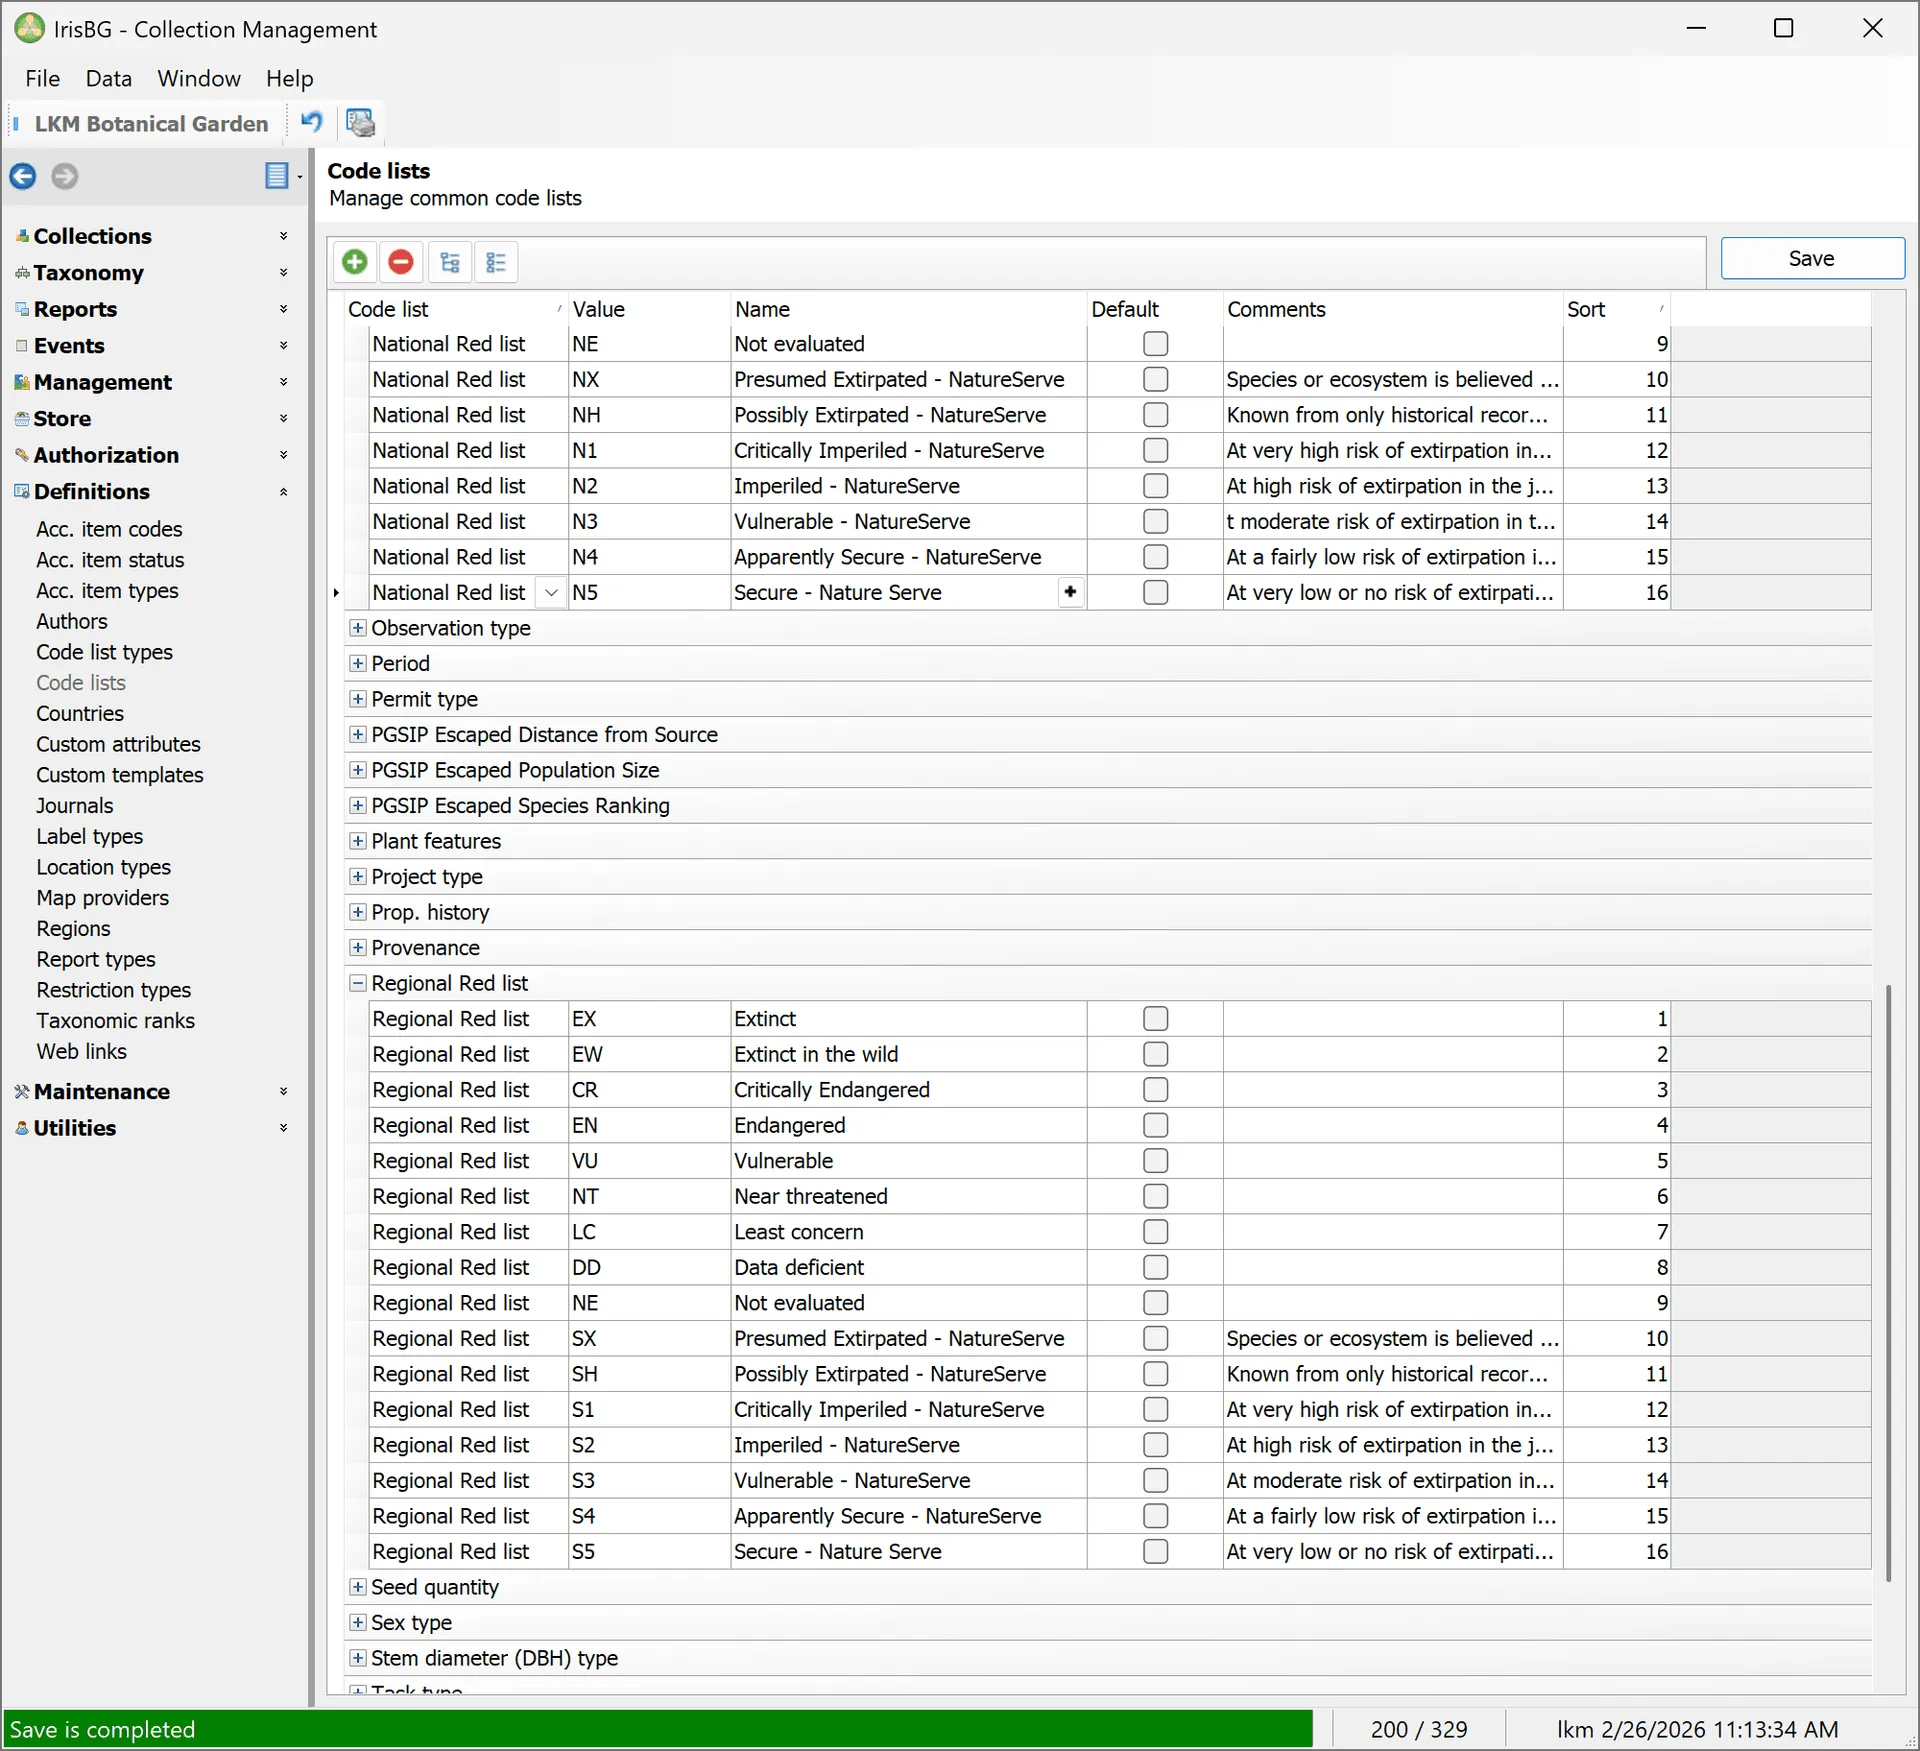Click the plus button in N5 name cell
The width and height of the screenshot is (1920, 1751).
[1071, 592]
